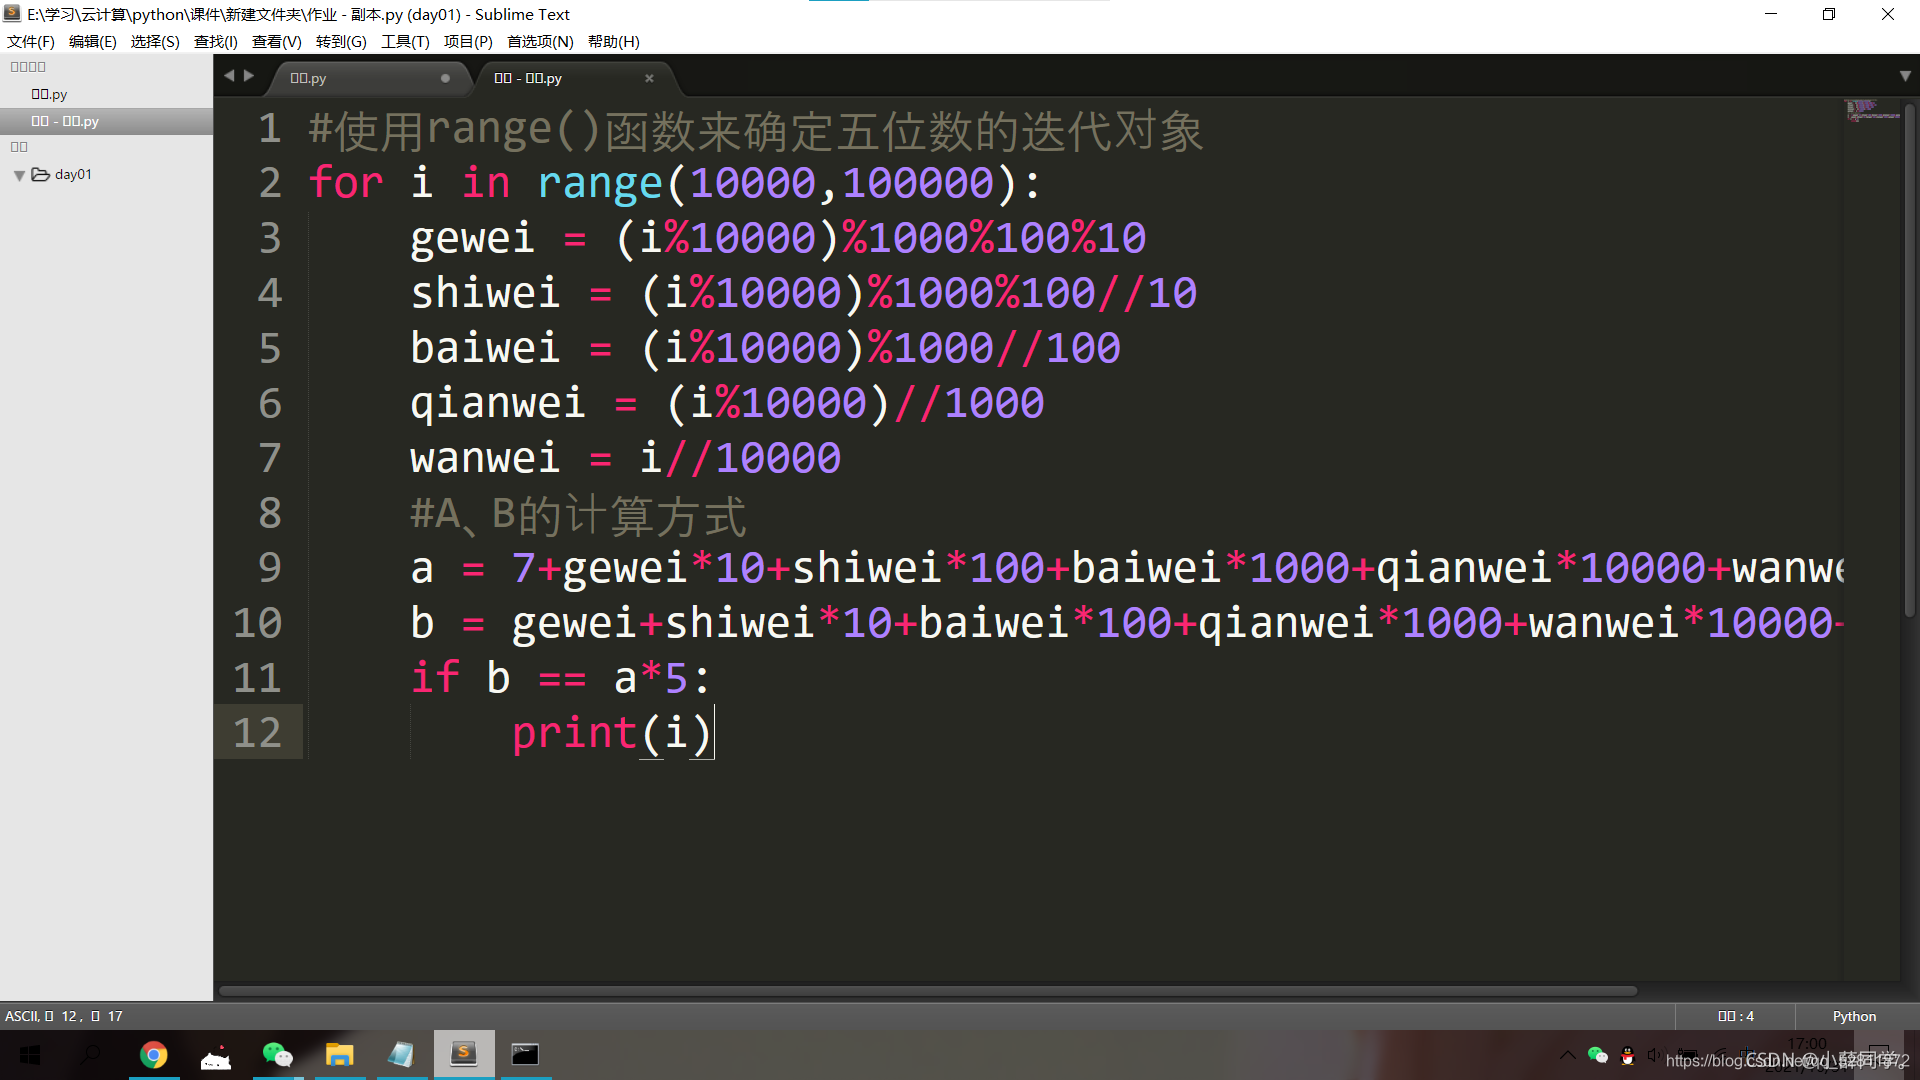Click line number 1 in the gutter
Viewport: 1920px width, 1080px height.
269,128
